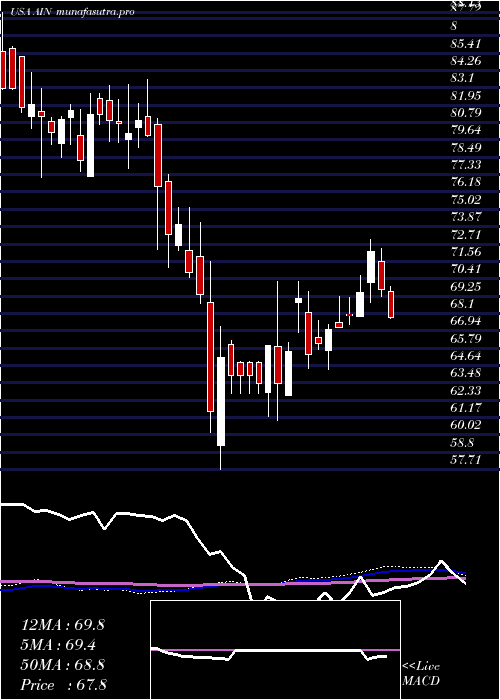Select the 50MA : 68.8 value

[x=63, y=665]
